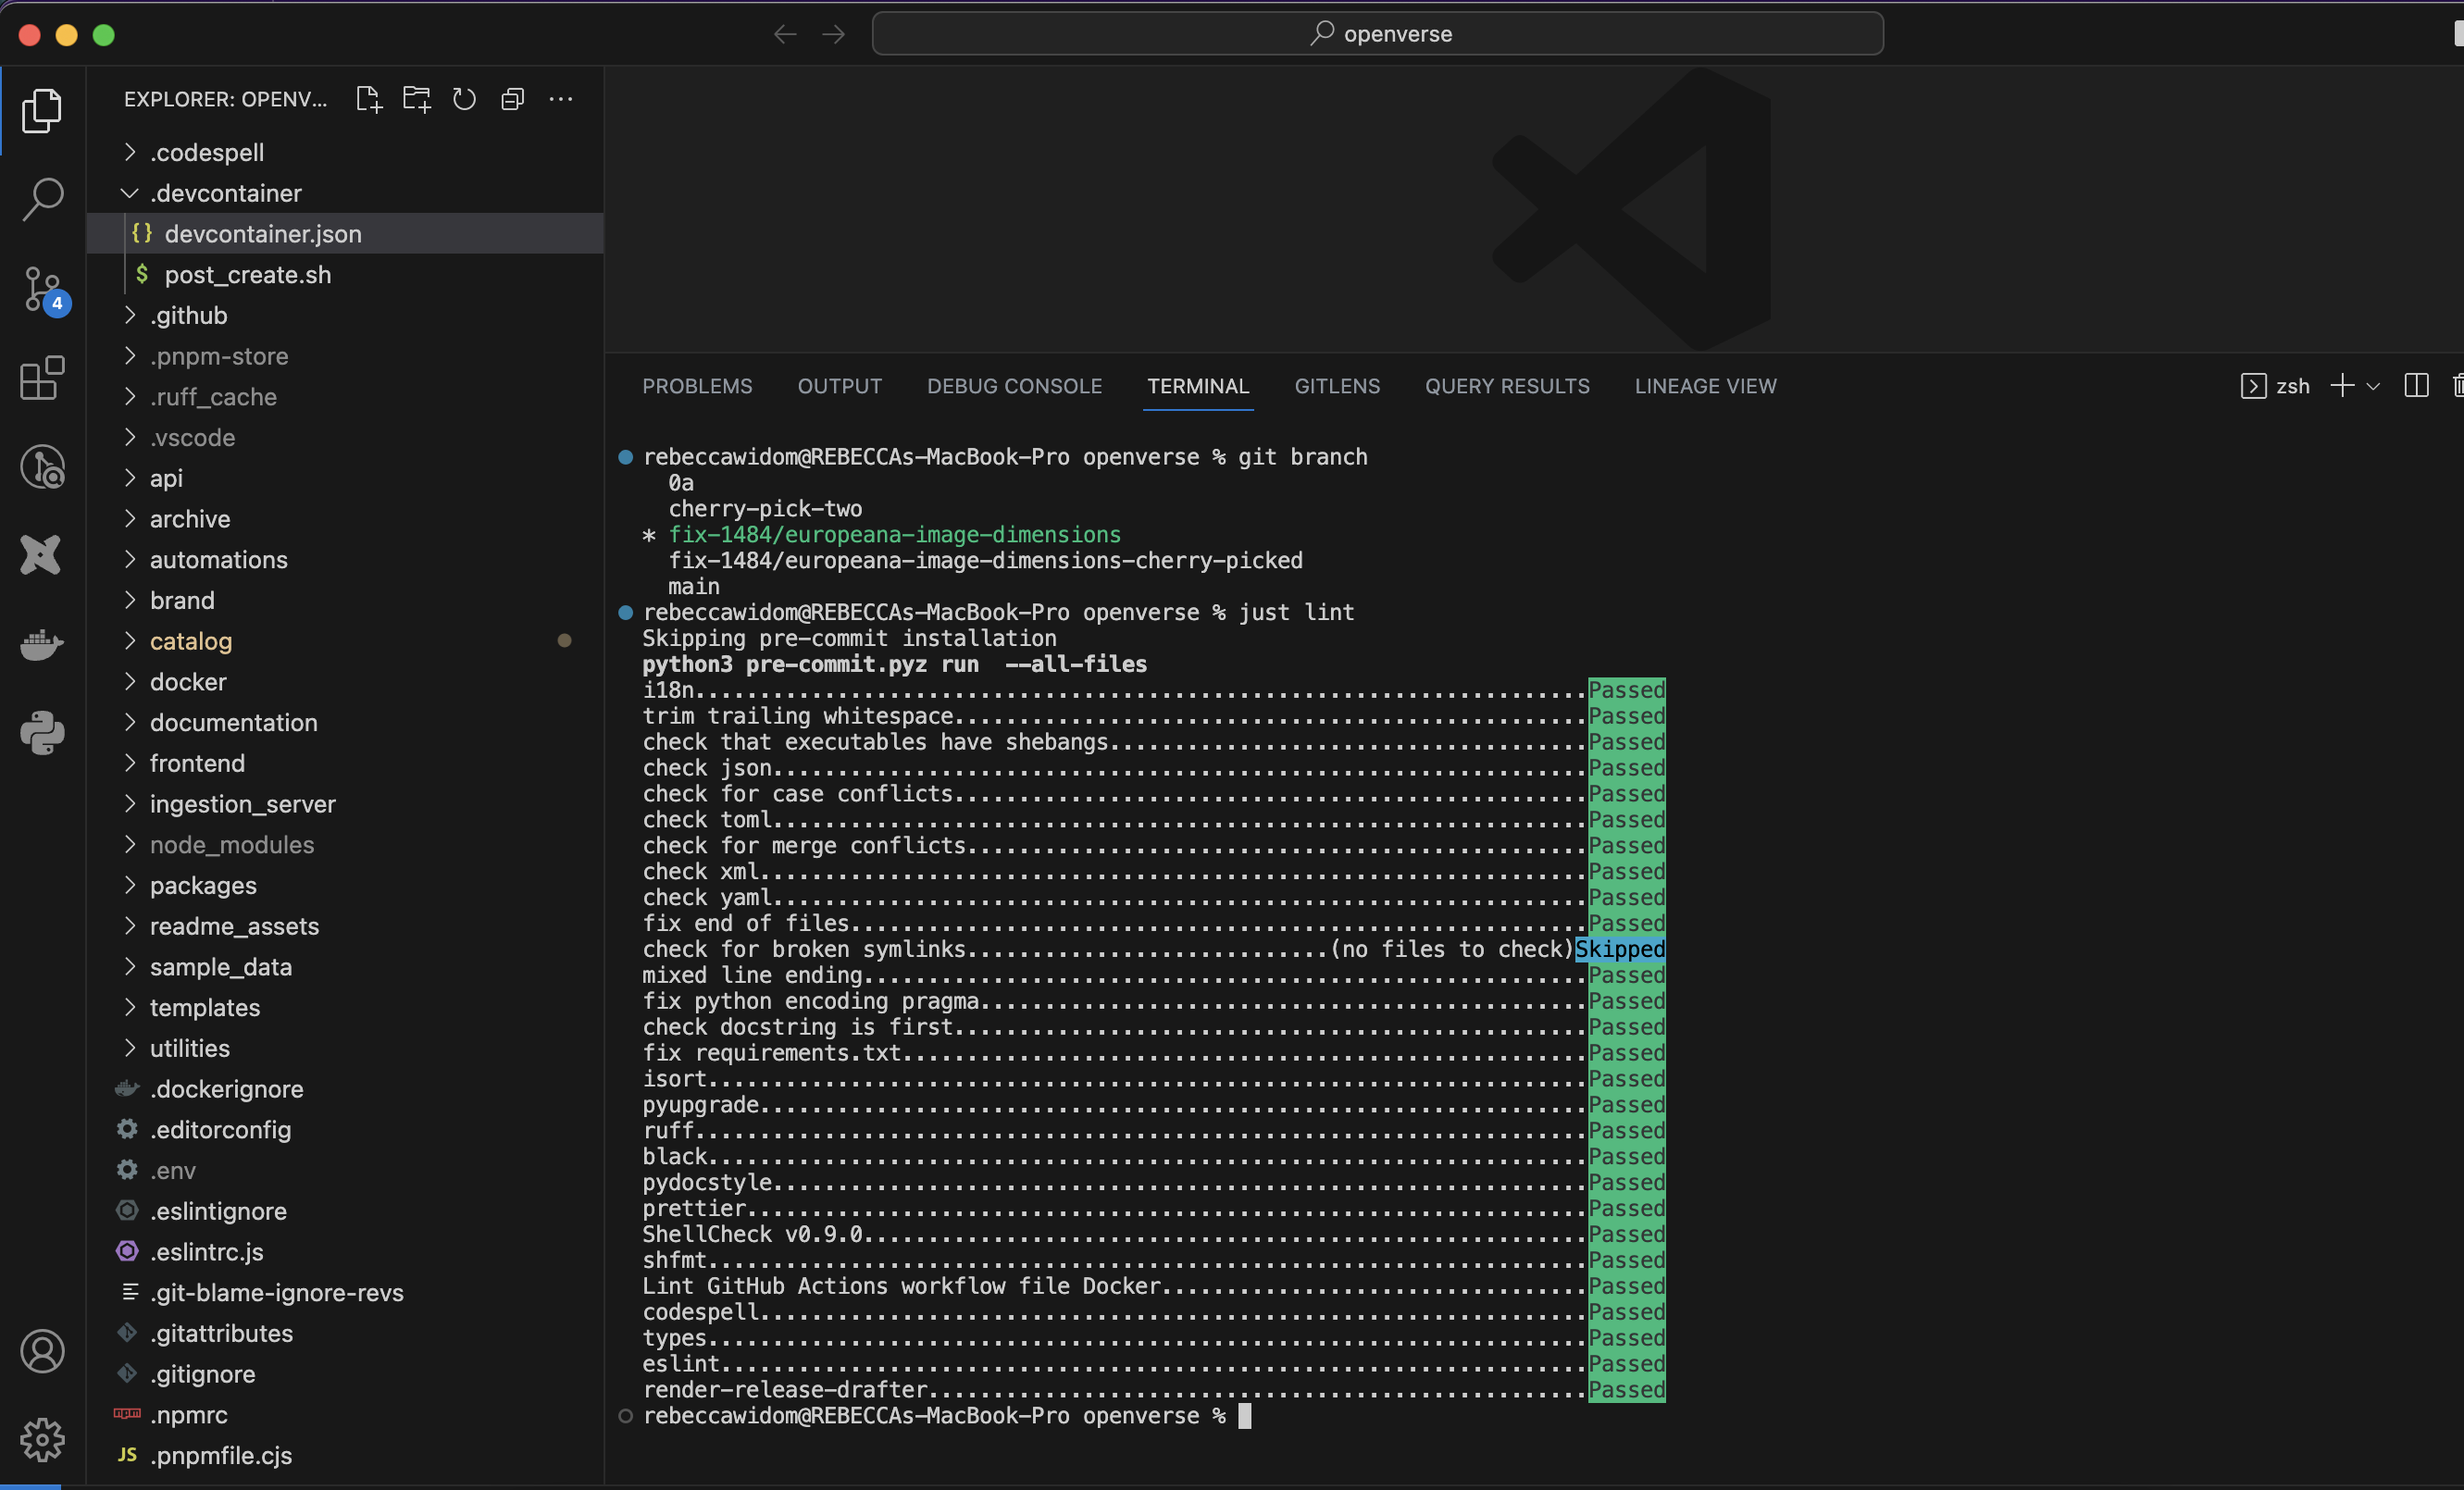2464x1490 pixels.
Task: Switch to the DEBUG CONSOLE tab
Action: click(x=1014, y=386)
